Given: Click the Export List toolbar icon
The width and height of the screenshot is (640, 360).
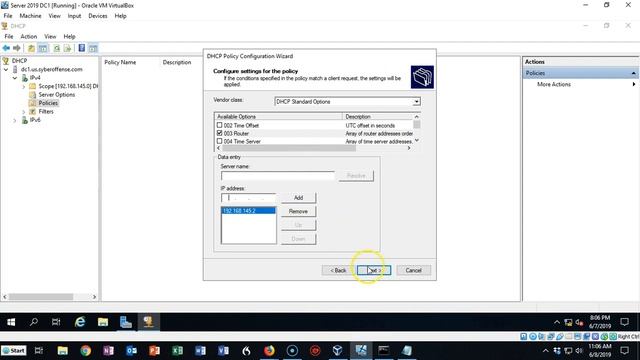Looking at the screenshot, I should pos(67,48).
